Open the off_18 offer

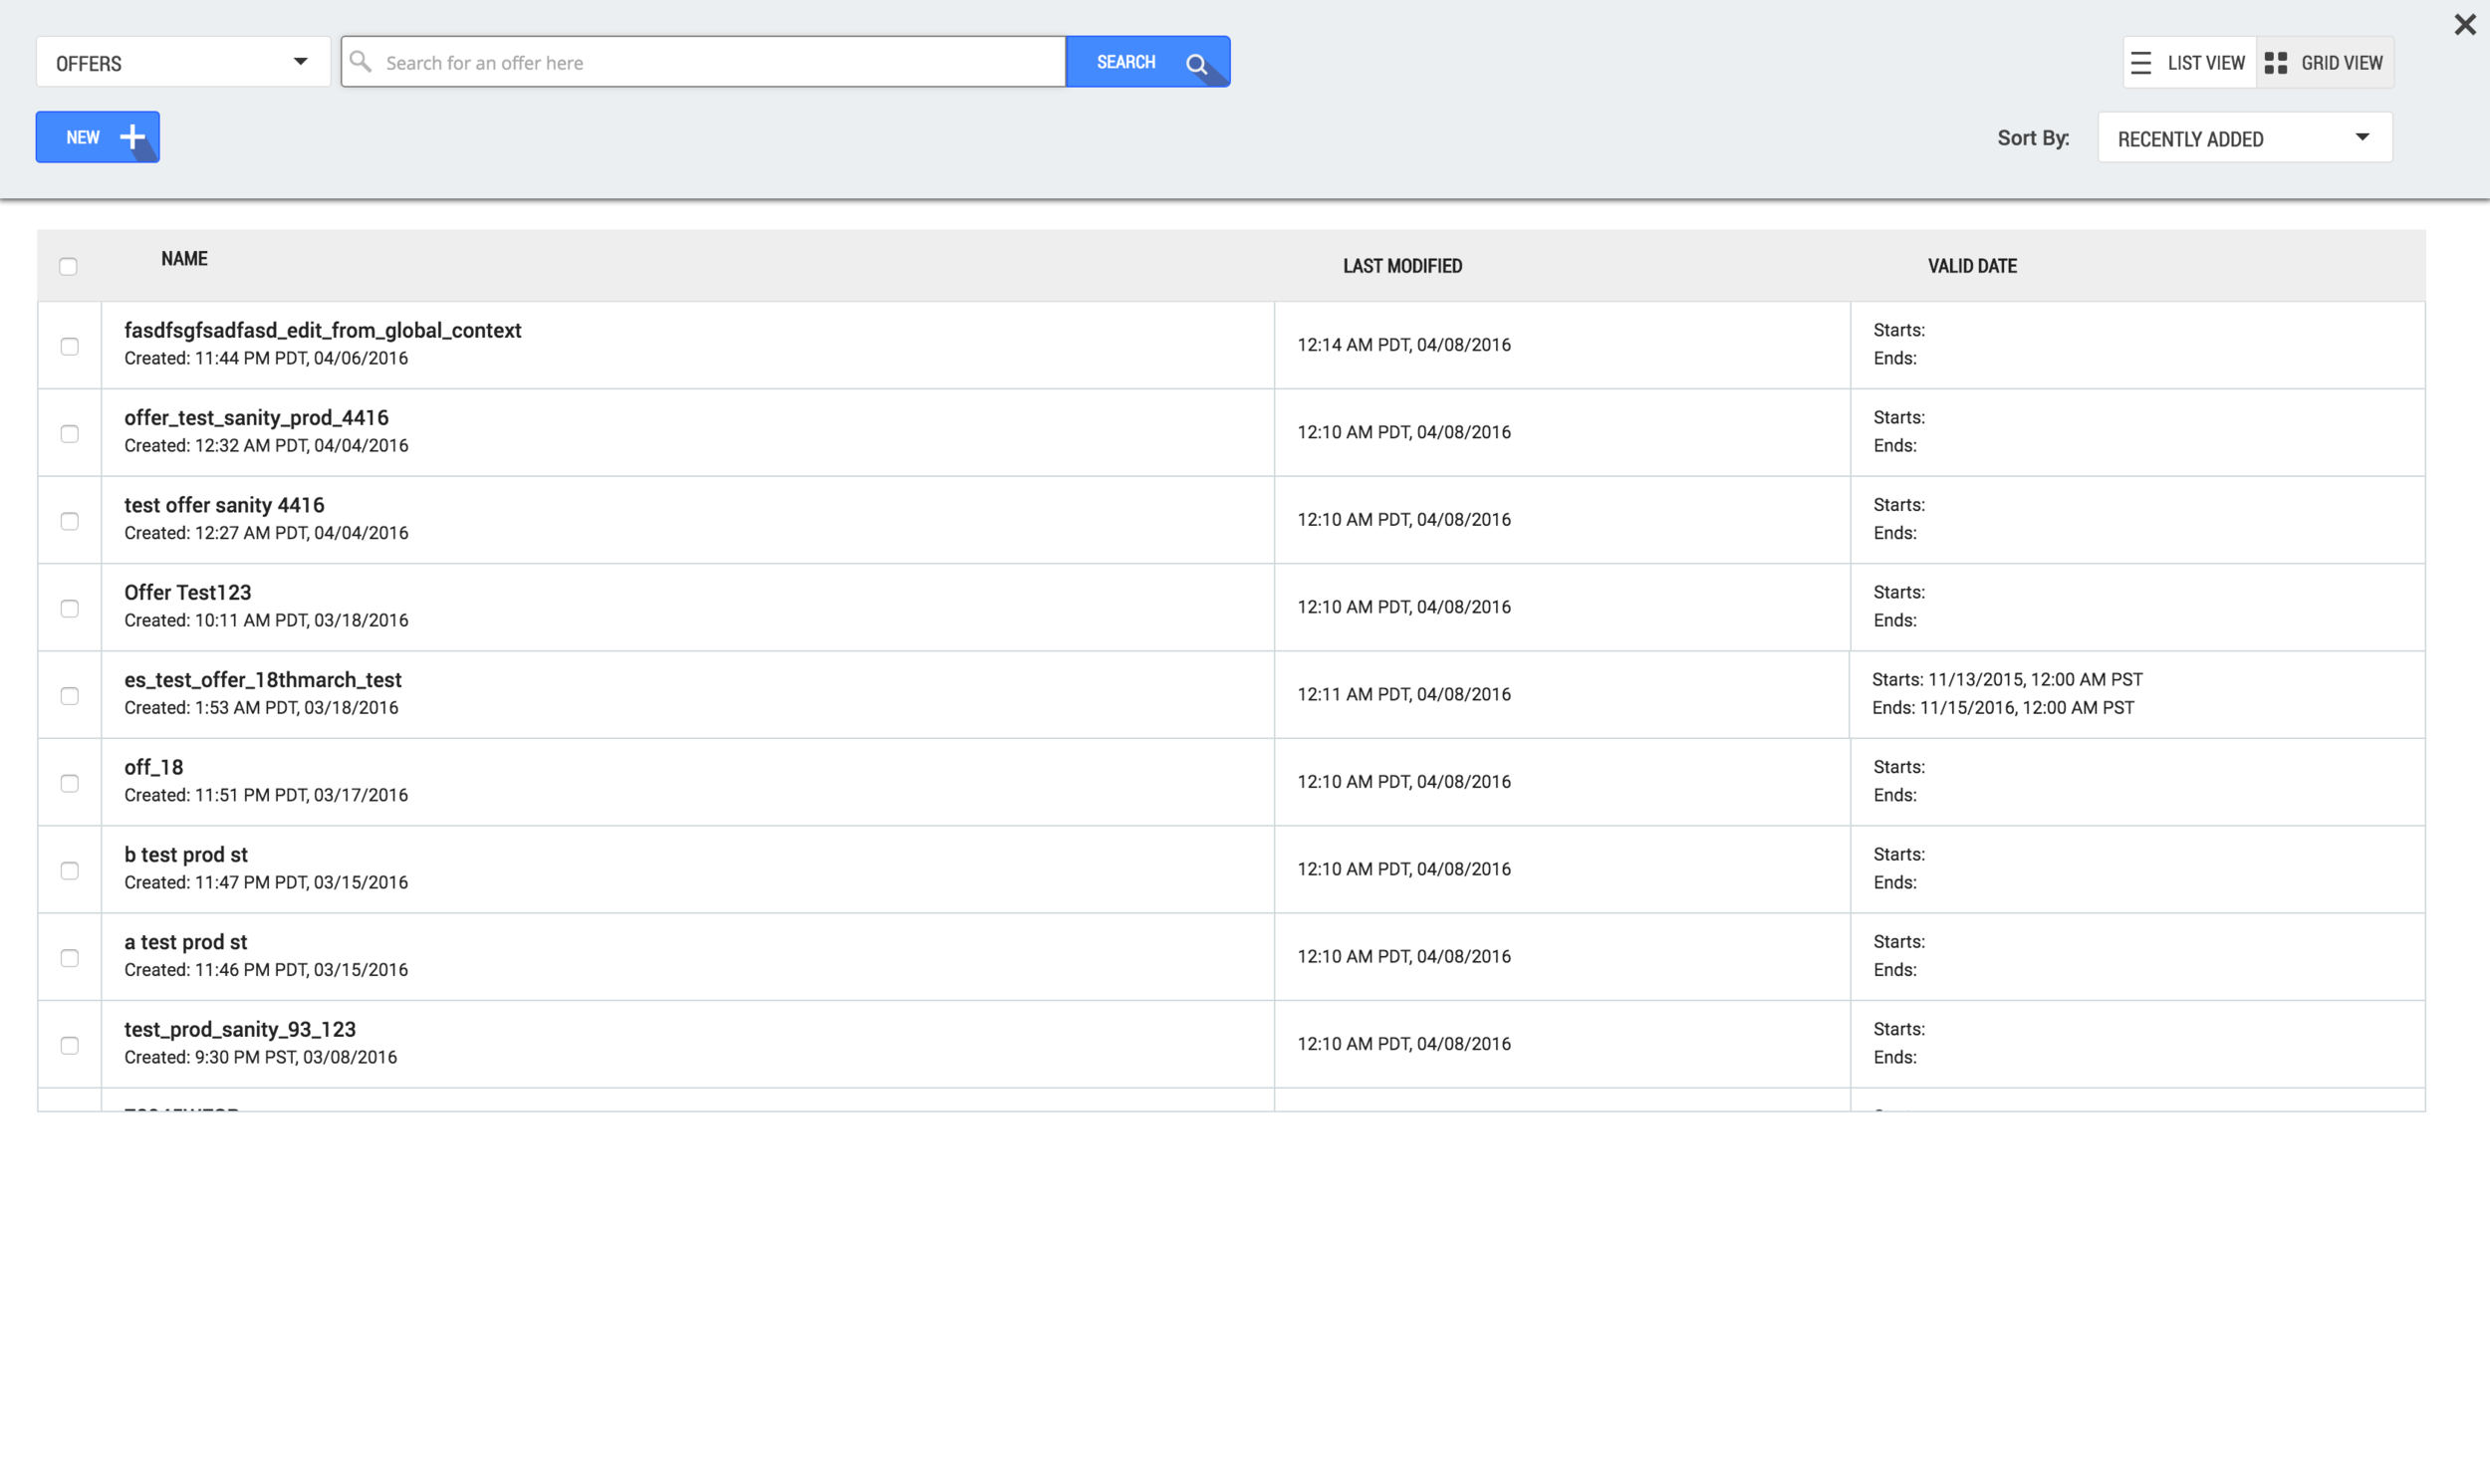coord(154,767)
